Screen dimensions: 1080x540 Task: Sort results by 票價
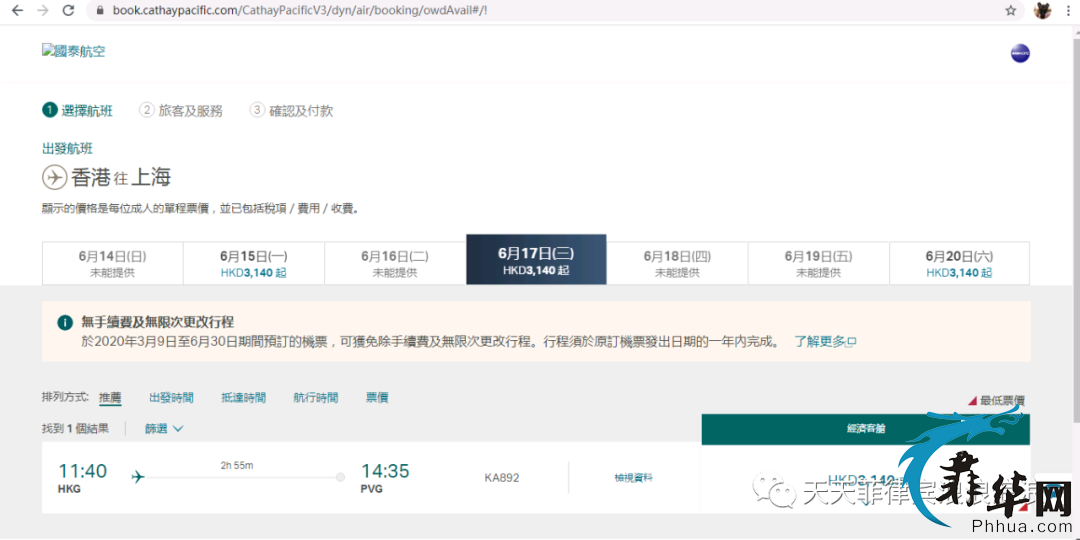click(377, 397)
